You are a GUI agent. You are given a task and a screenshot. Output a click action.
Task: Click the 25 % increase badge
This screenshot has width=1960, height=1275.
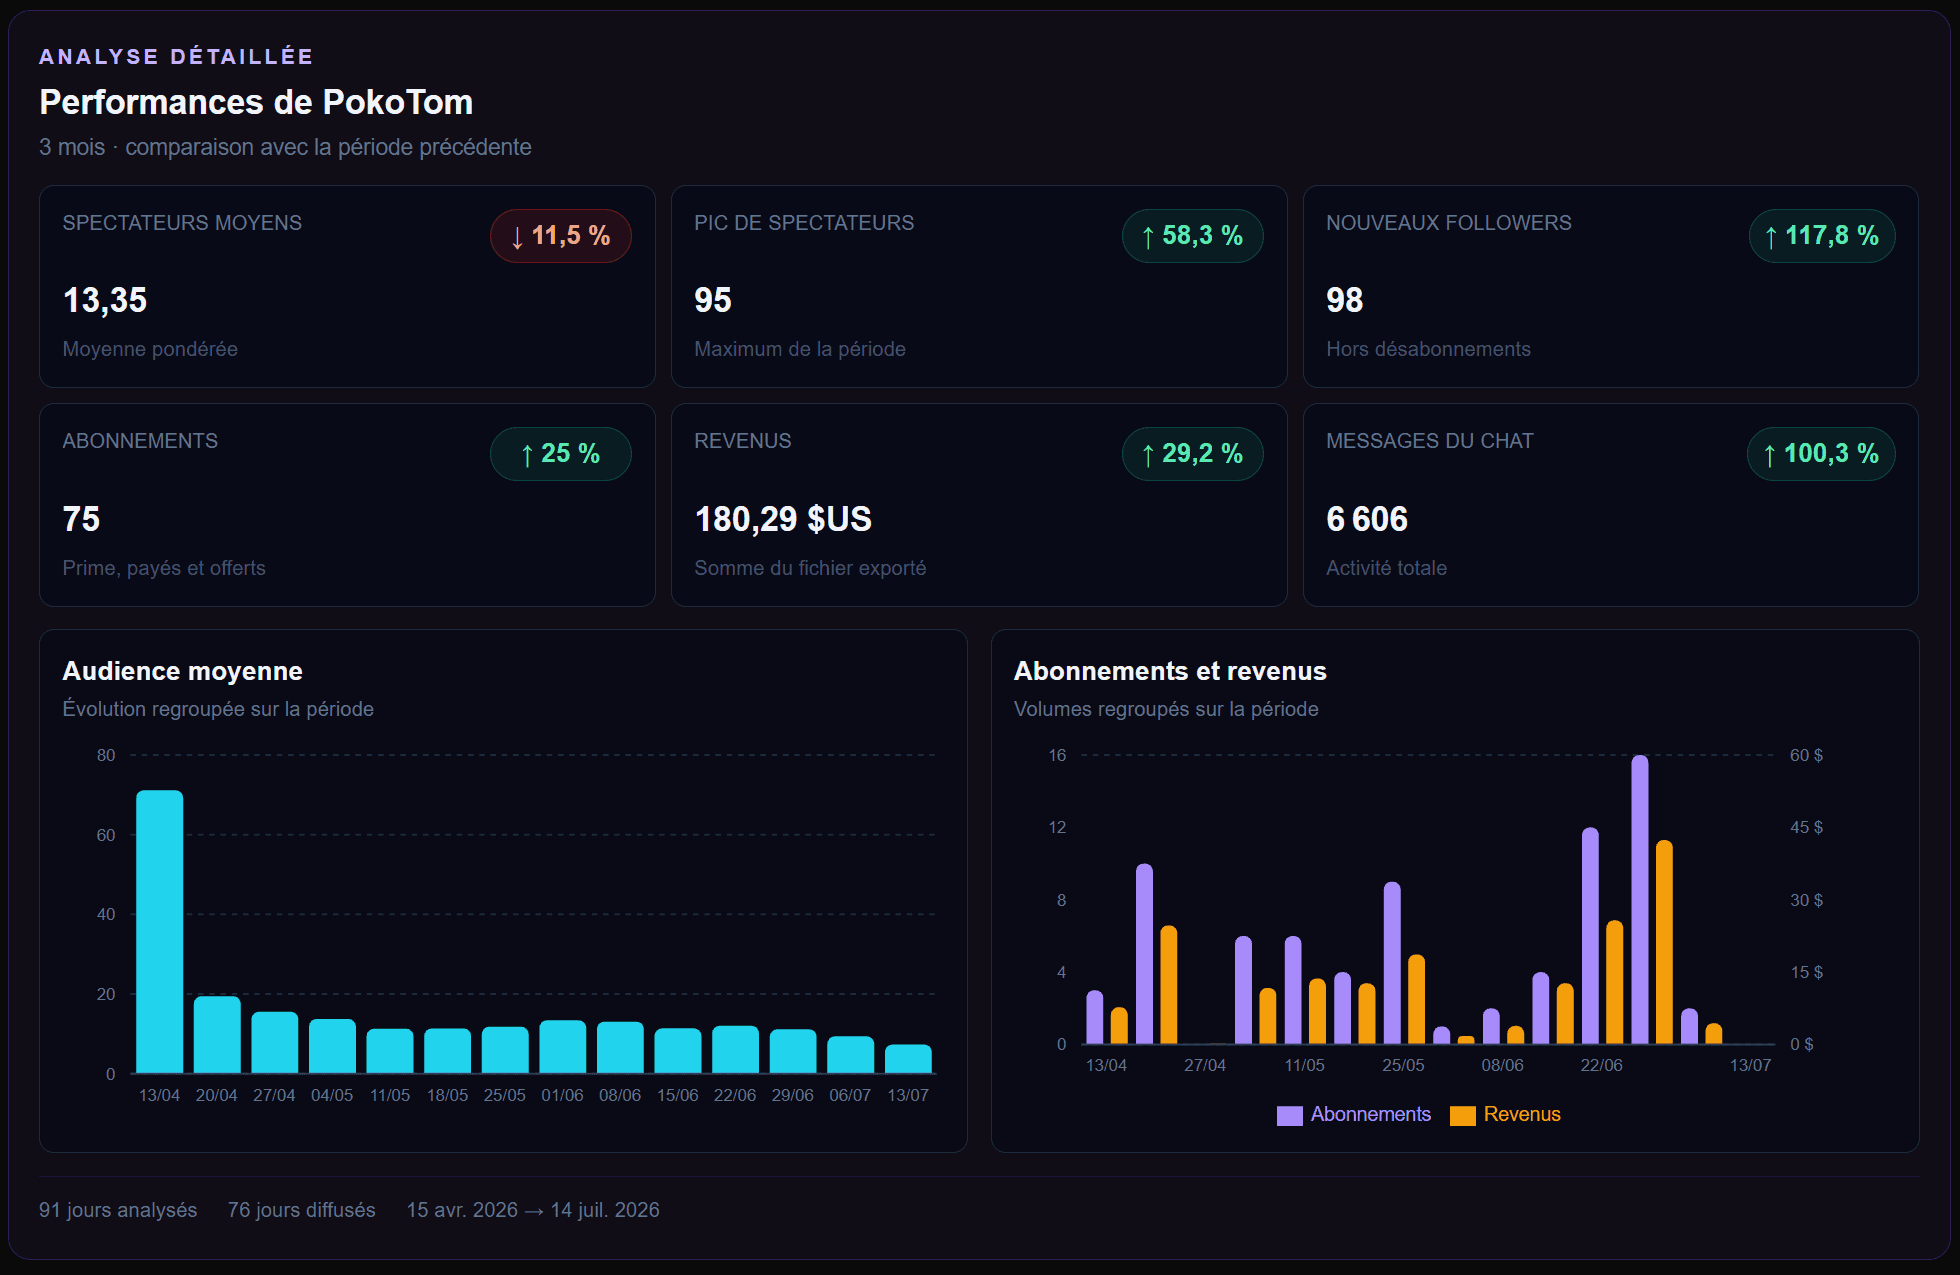(560, 454)
